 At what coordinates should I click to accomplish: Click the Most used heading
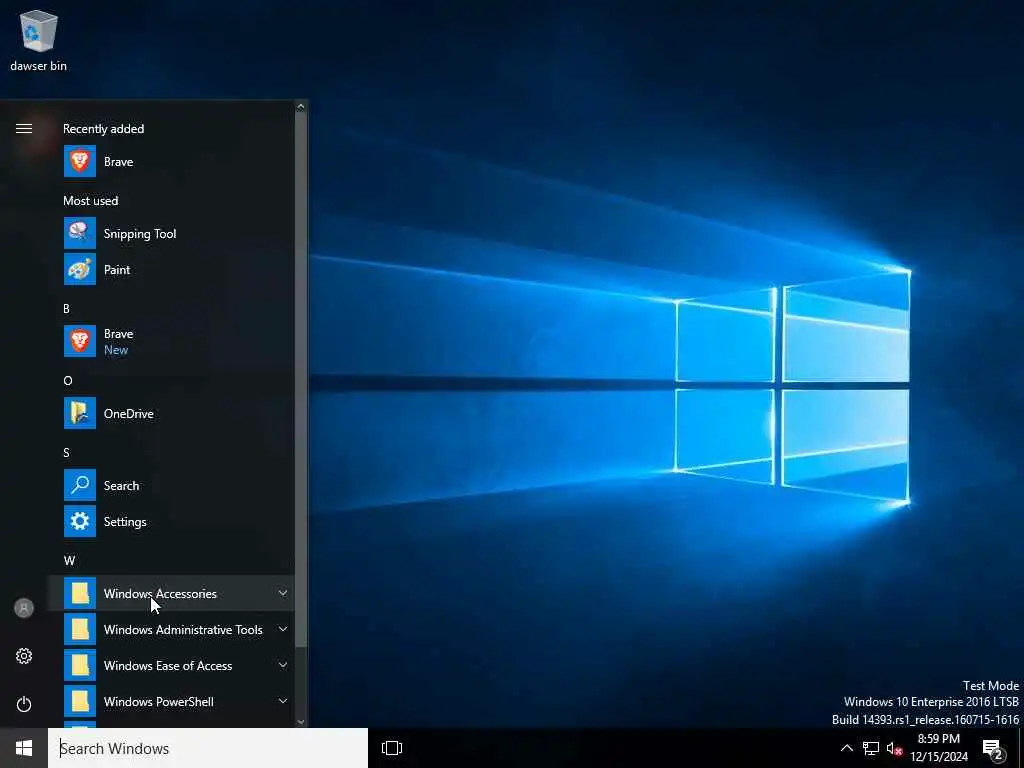91,200
